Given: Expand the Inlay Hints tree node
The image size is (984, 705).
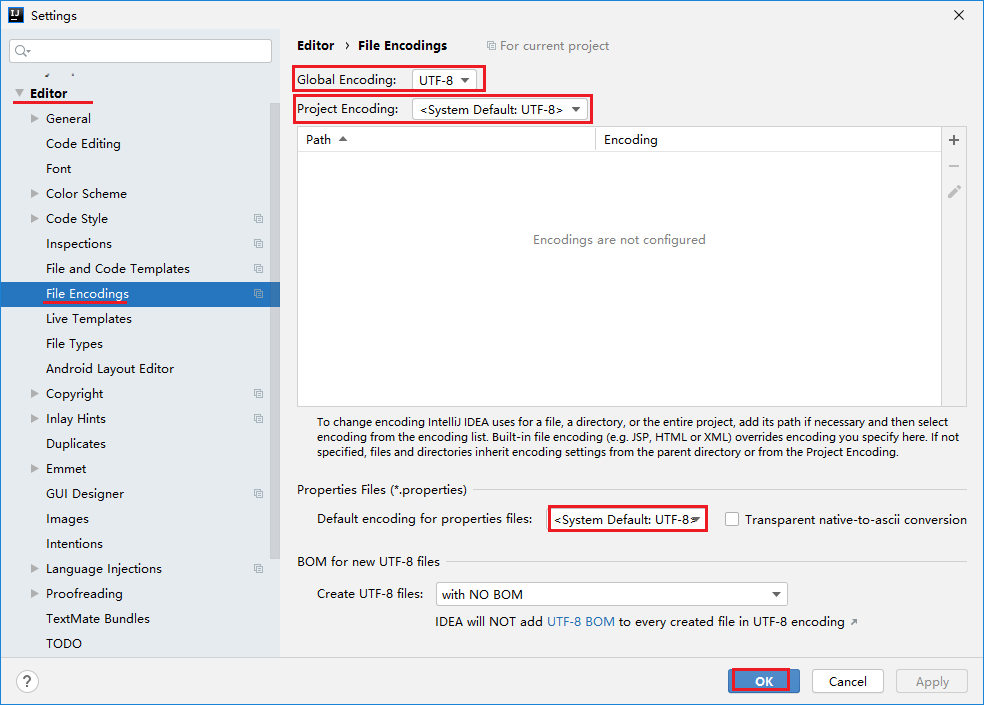Looking at the screenshot, I should point(35,419).
